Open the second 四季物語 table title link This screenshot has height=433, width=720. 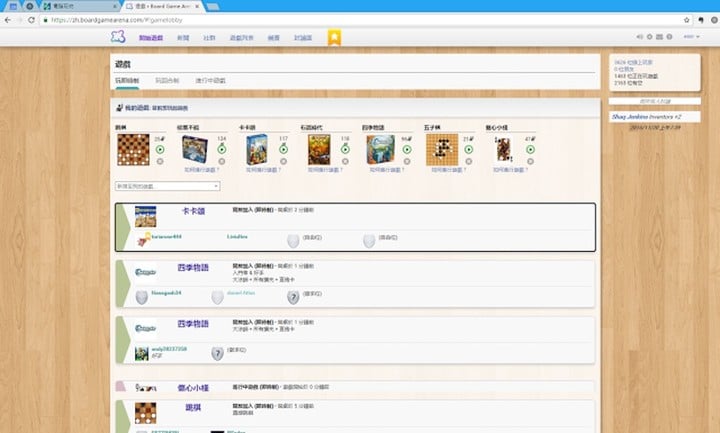pos(193,324)
